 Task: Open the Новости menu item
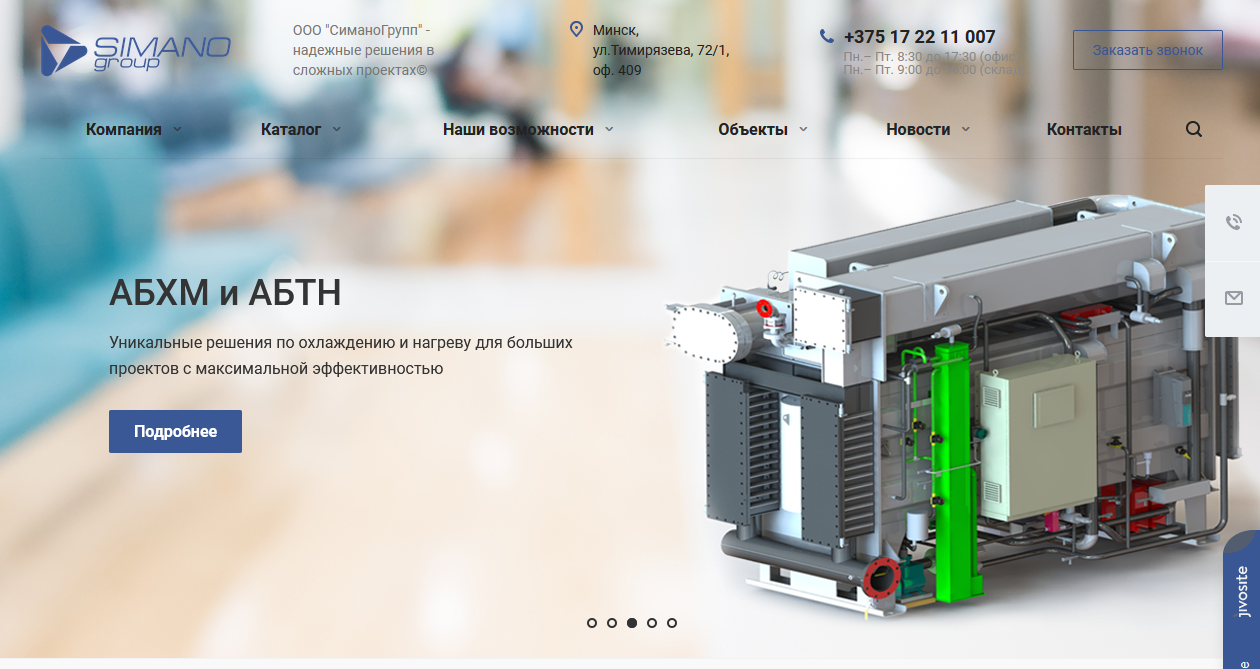917,129
